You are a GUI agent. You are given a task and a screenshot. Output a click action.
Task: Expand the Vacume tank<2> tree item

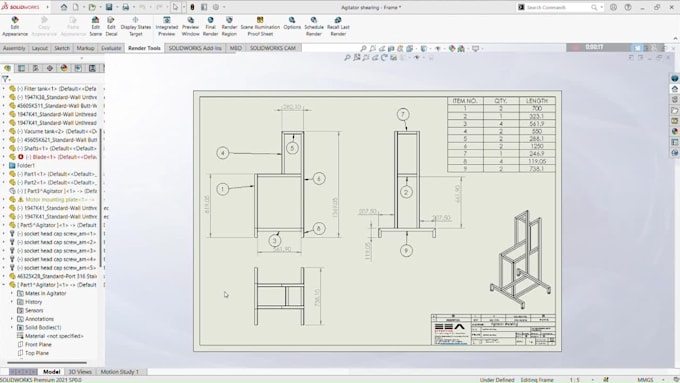tap(4, 131)
